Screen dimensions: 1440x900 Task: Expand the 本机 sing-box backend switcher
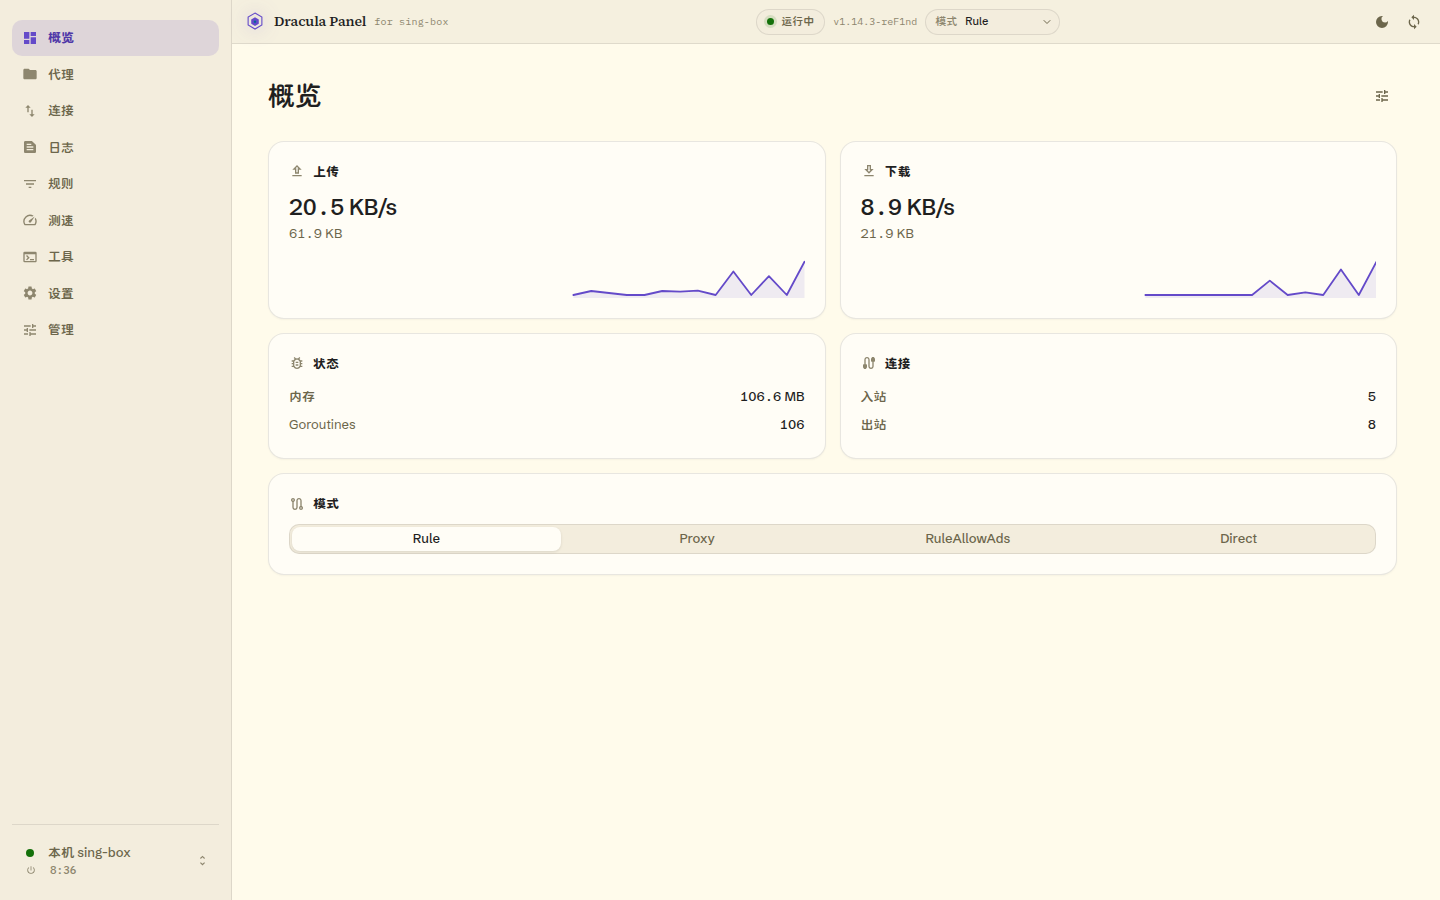pyautogui.click(x=115, y=861)
